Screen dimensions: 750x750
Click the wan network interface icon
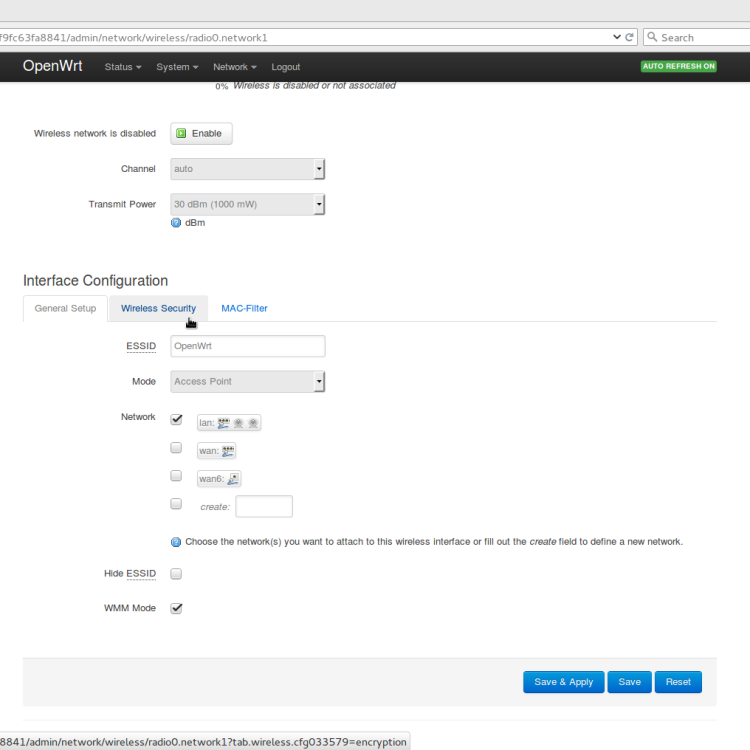tap(227, 451)
